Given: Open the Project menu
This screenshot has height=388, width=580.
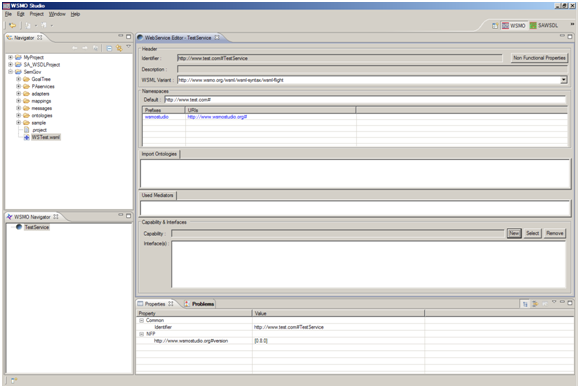Looking at the screenshot, I should pos(37,14).
